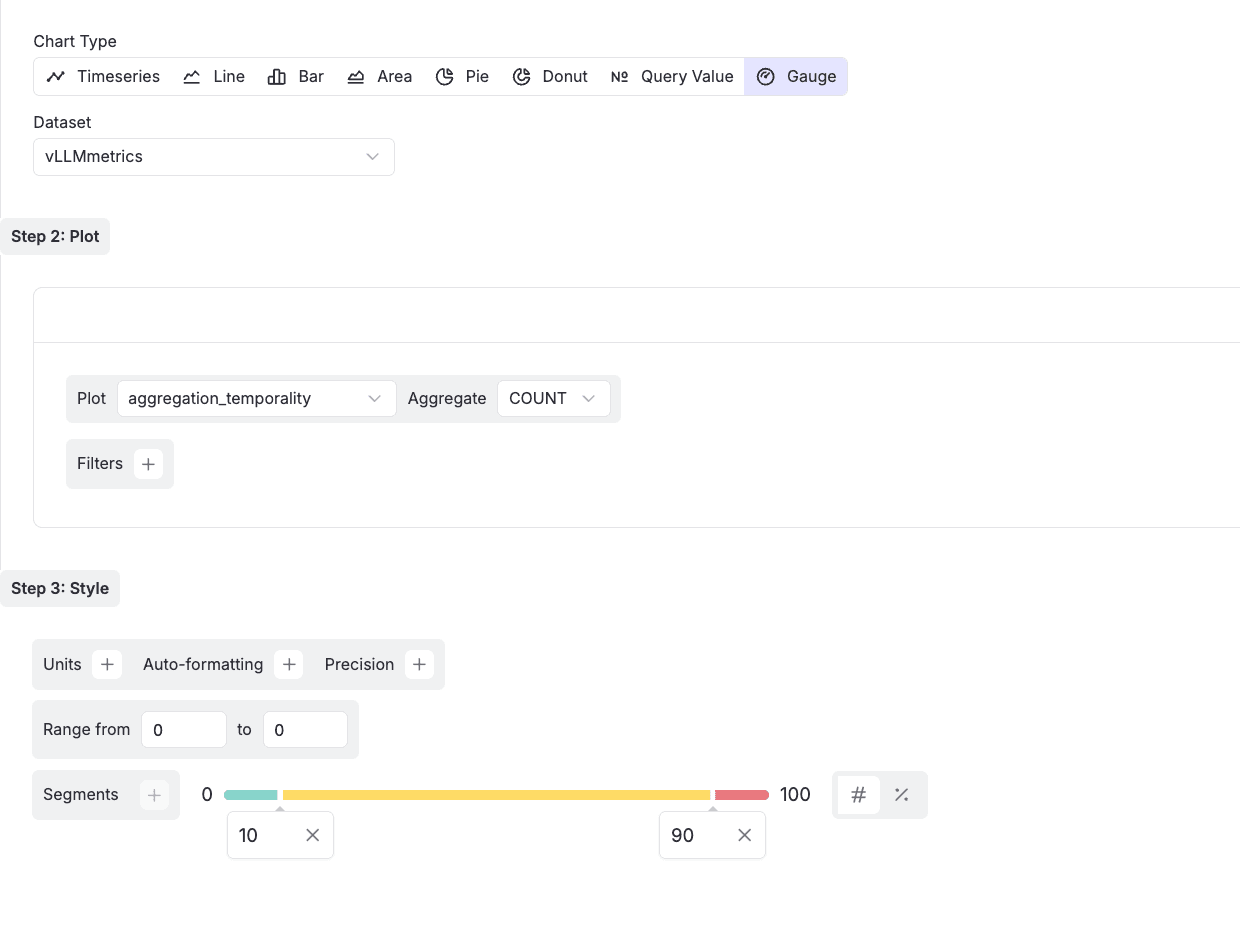Switch segments to percent mode
The image size is (1240, 932).
(902, 795)
